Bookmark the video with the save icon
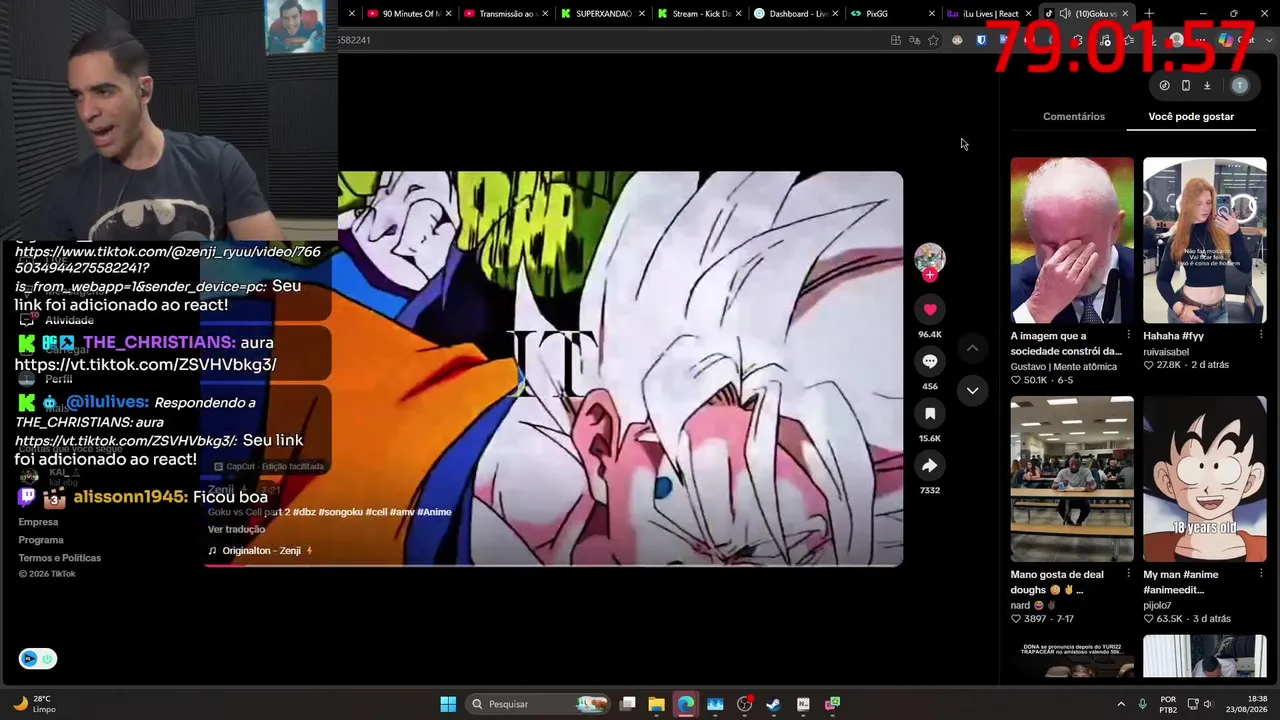The image size is (1280, 720). [x=930, y=414]
